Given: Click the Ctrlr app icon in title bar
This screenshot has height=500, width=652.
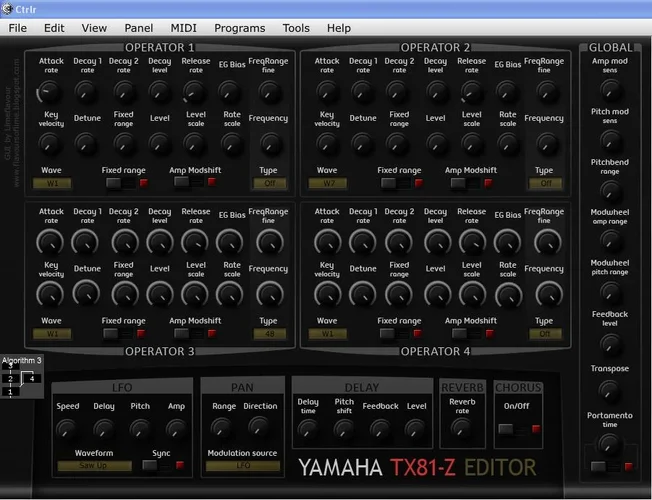Looking at the screenshot, I should coord(8,8).
